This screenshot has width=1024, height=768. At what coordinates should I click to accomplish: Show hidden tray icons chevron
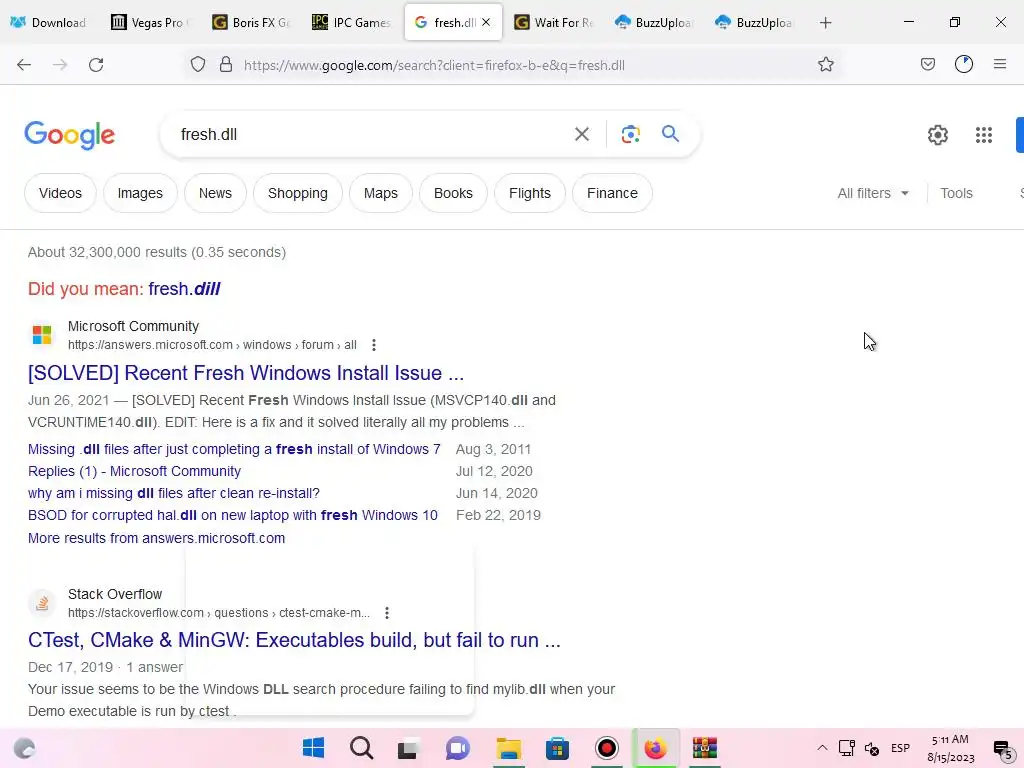pos(822,748)
